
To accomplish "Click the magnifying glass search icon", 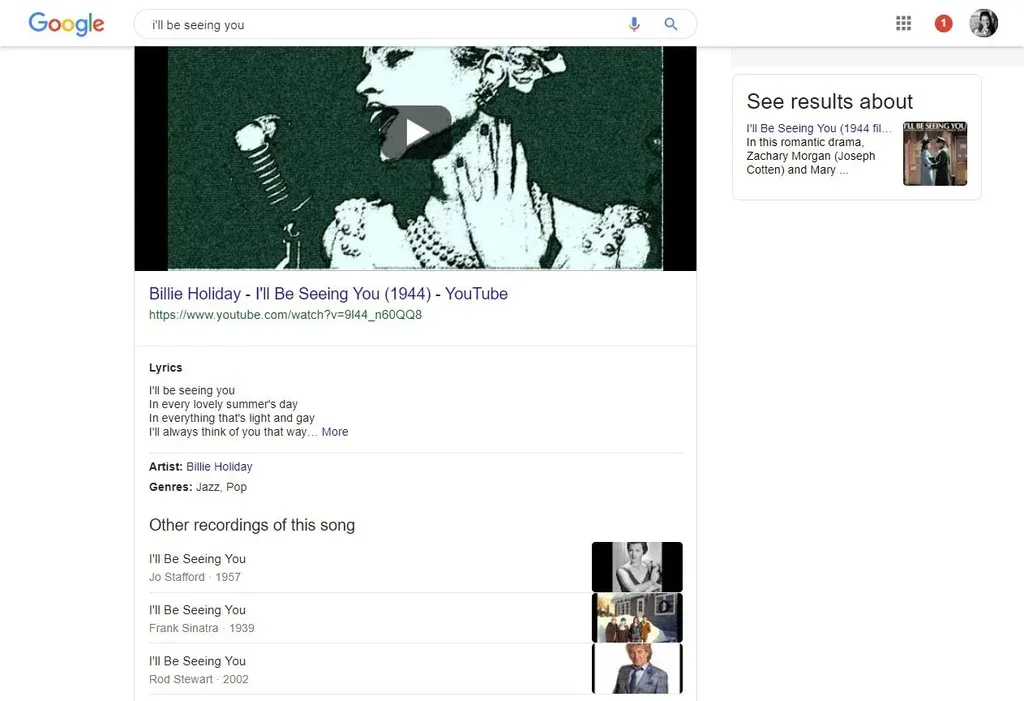I will pos(671,24).
